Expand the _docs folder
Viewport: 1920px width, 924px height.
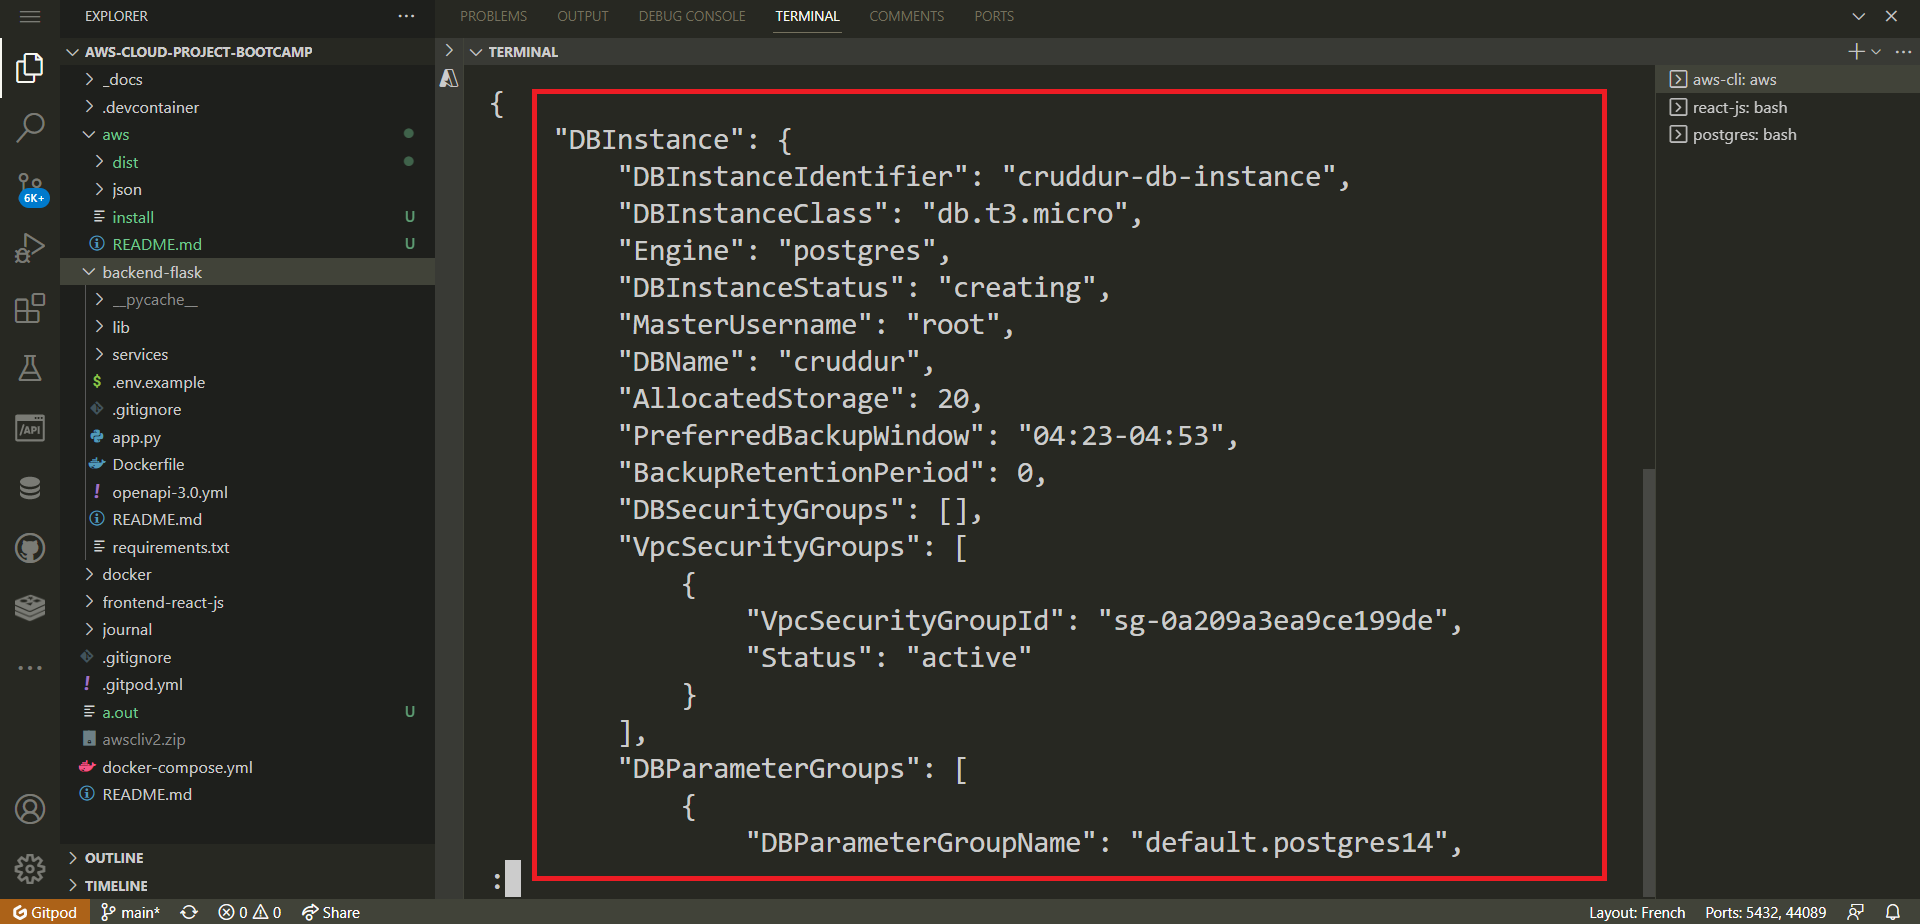click(x=248, y=79)
